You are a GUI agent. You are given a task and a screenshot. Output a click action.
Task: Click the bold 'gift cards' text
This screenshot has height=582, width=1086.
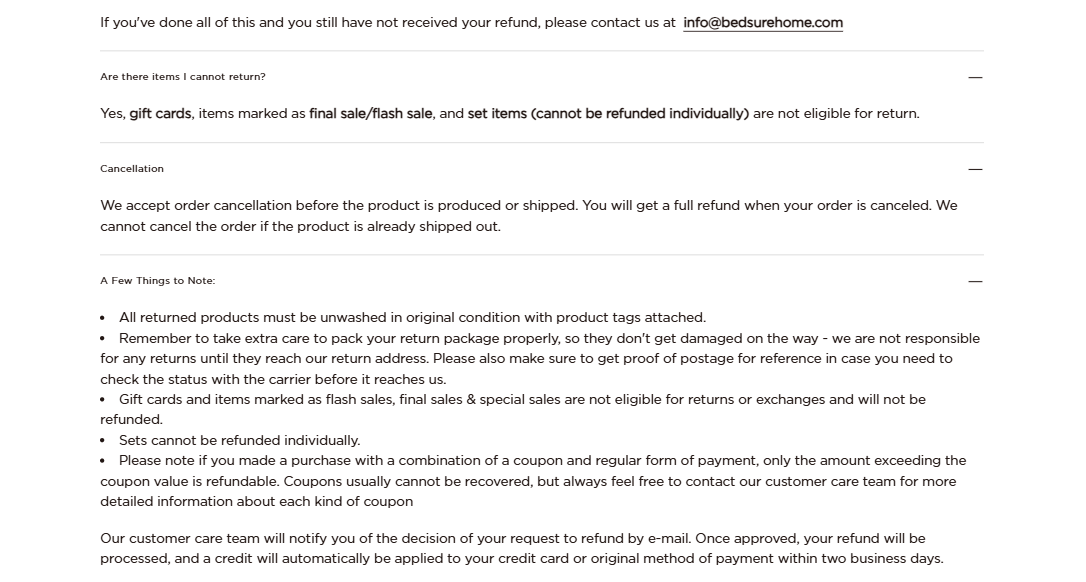[x=160, y=114]
